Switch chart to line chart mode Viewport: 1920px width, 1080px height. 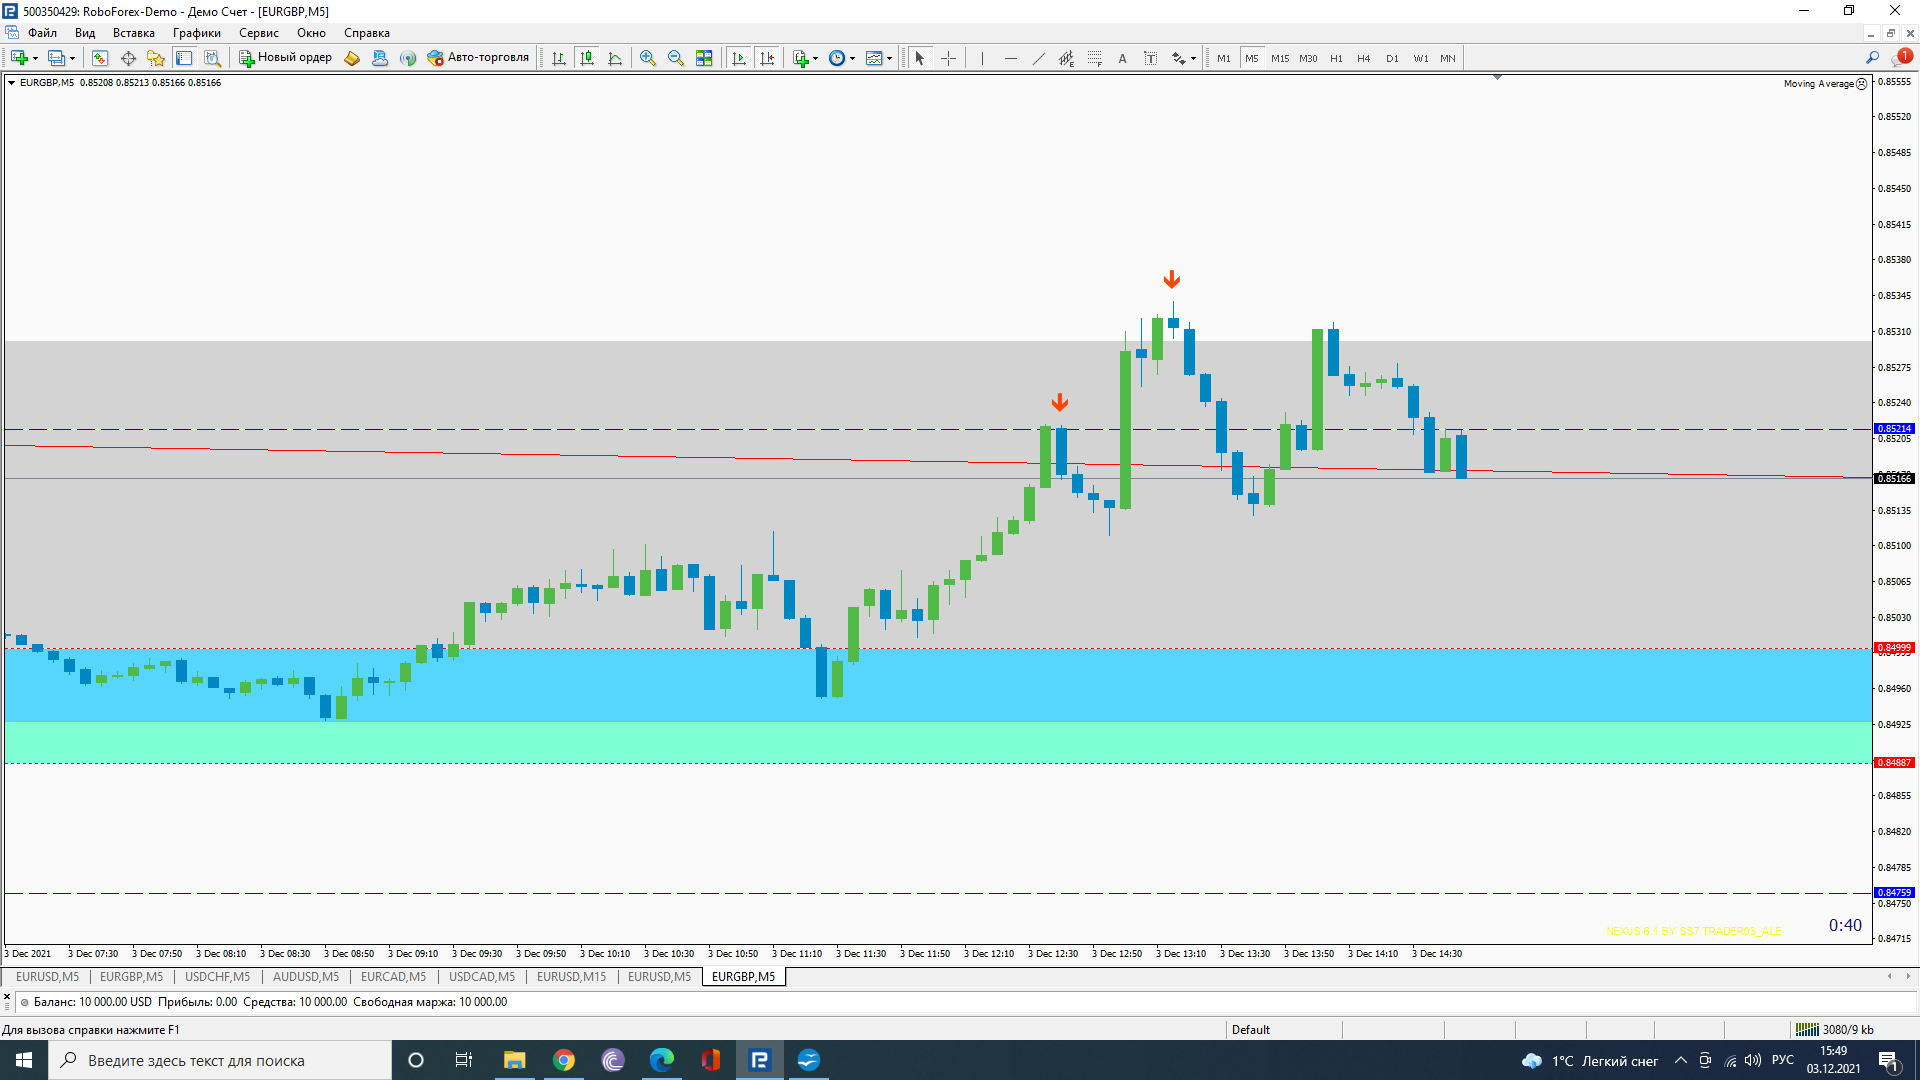(x=615, y=58)
